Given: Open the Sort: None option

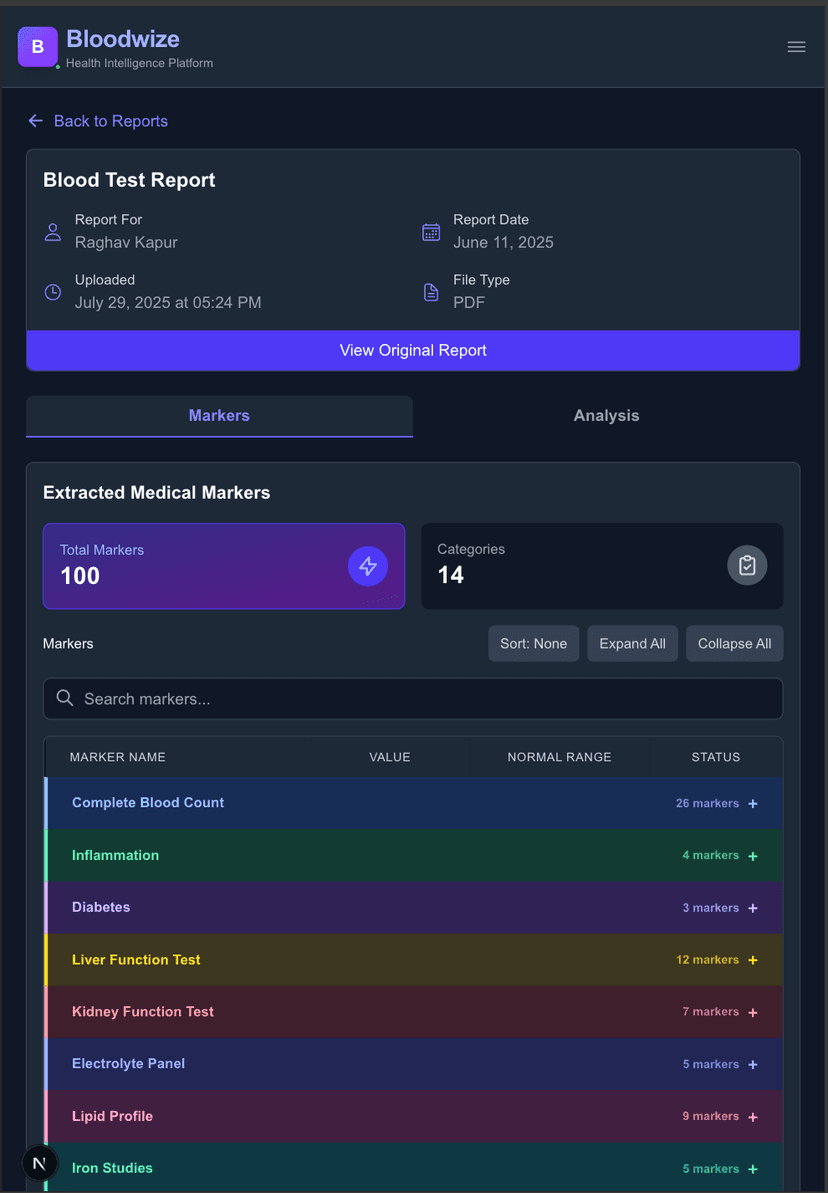Looking at the screenshot, I should (533, 644).
